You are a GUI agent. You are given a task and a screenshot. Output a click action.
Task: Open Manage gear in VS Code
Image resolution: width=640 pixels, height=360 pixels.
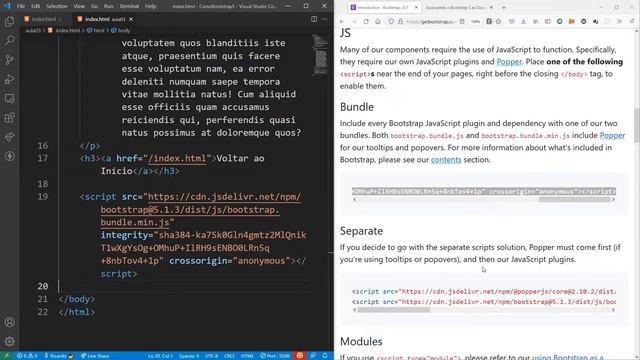pyautogui.click(x=9, y=341)
